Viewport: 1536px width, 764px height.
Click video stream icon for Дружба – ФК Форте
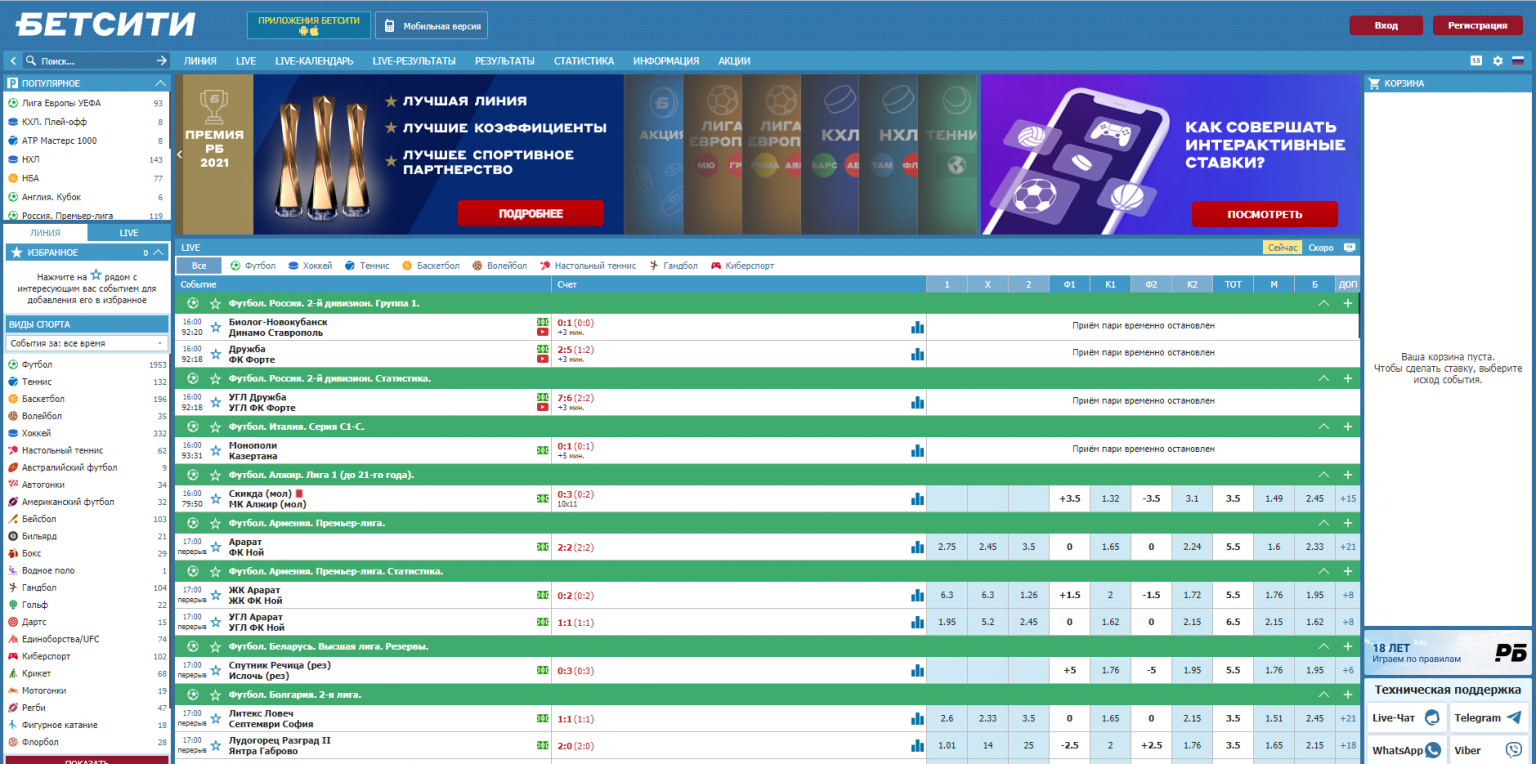click(543, 359)
